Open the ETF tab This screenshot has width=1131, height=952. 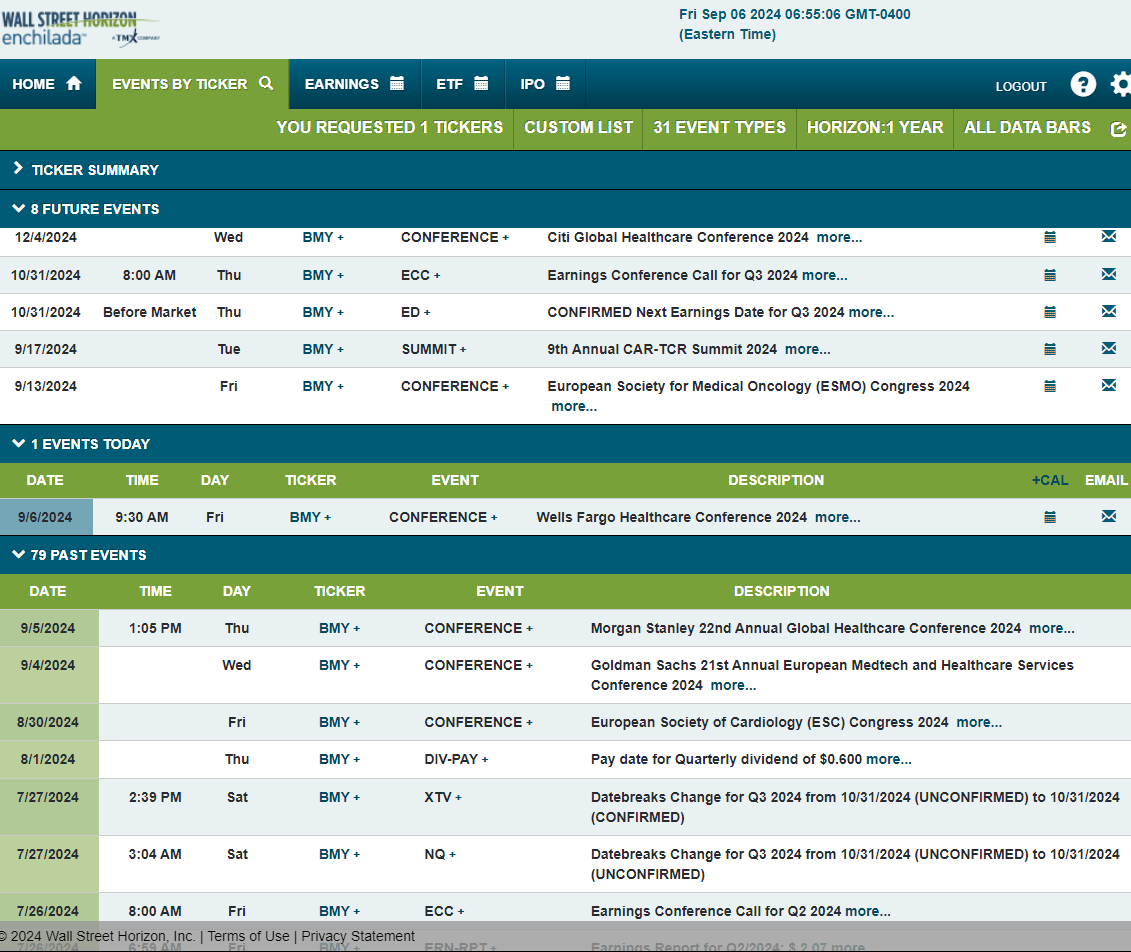click(x=462, y=84)
